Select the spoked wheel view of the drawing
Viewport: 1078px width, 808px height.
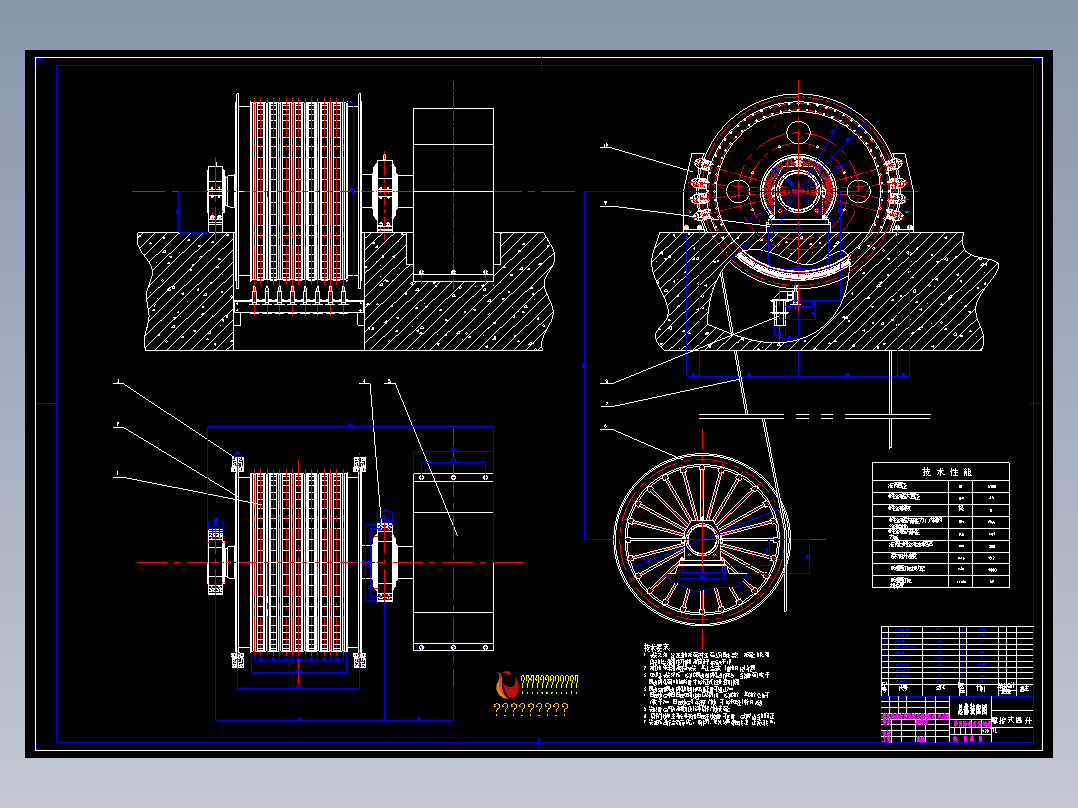tap(702, 538)
